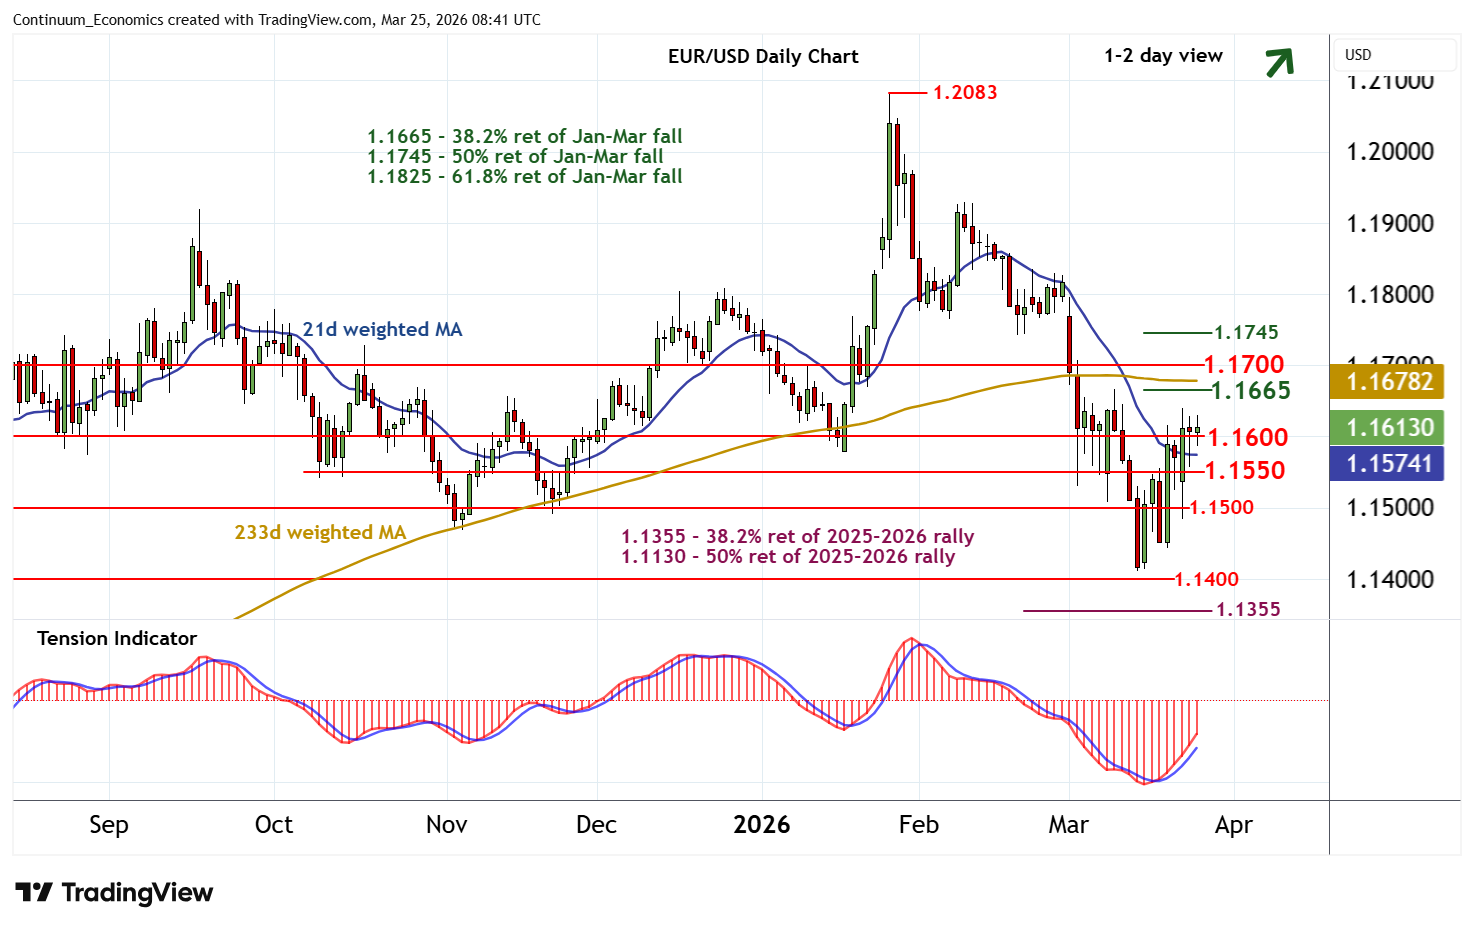This screenshot has width=1474, height=930.
Task: Click the Tension Indicator panel title
Action: tap(117, 638)
